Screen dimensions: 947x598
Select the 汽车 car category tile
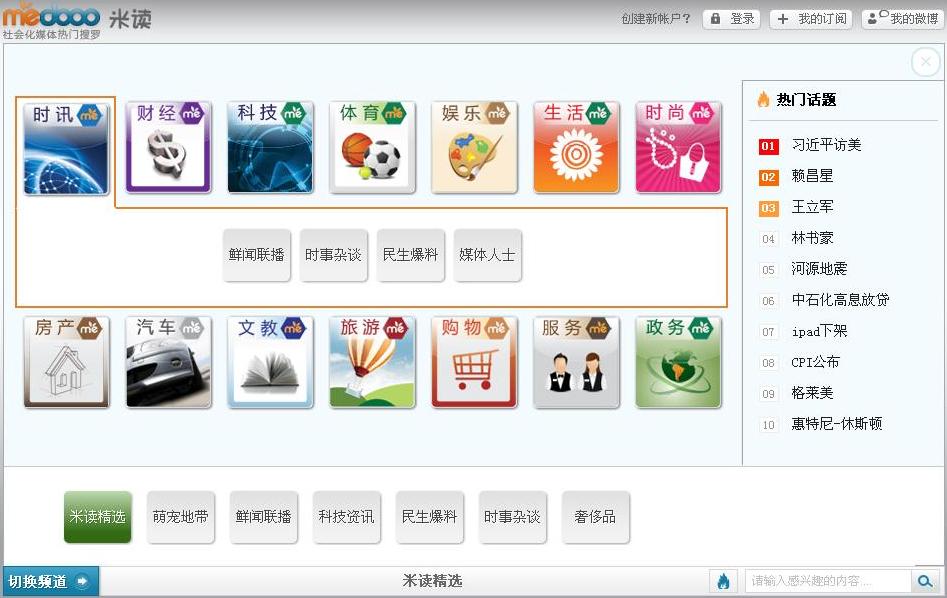coord(168,363)
